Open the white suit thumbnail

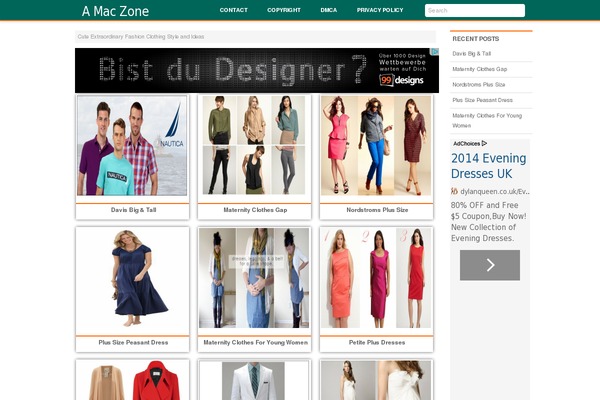pos(254,380)
